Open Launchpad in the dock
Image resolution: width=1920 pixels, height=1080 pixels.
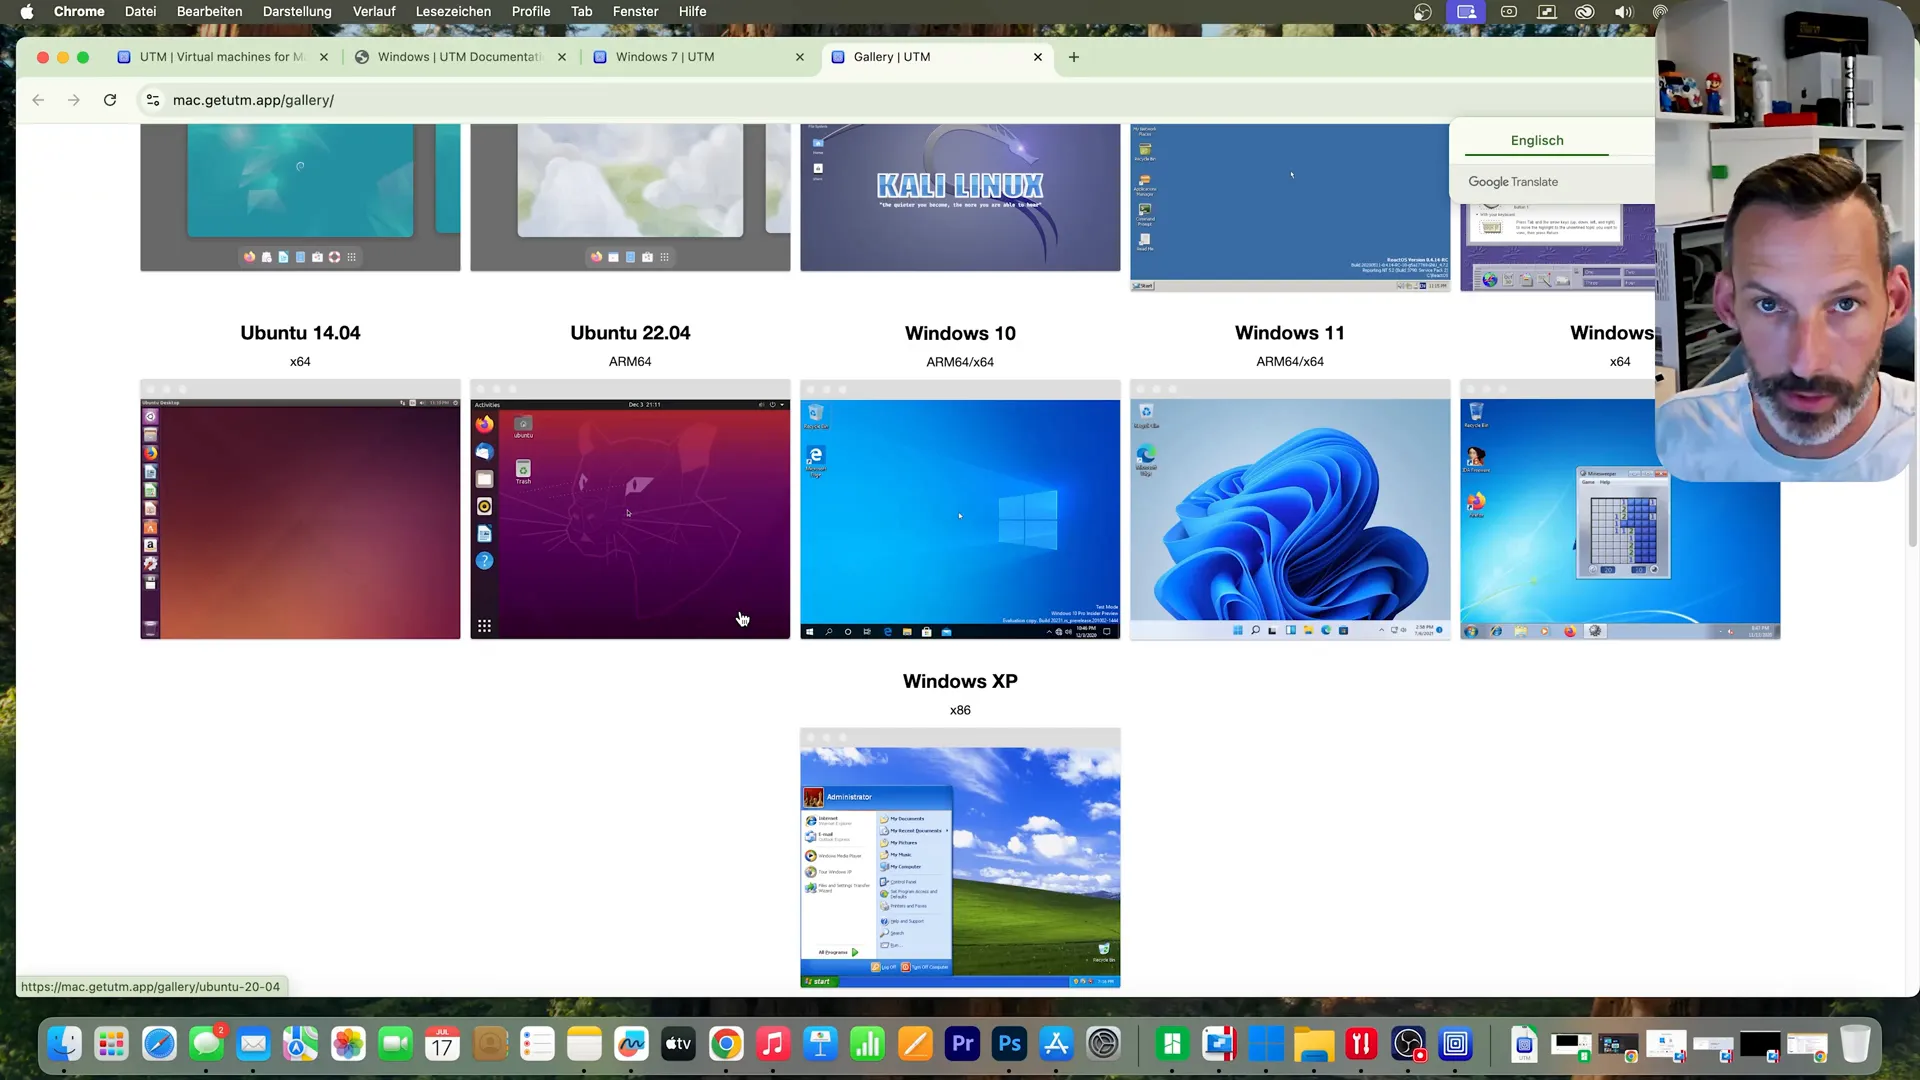point(112,1045)
